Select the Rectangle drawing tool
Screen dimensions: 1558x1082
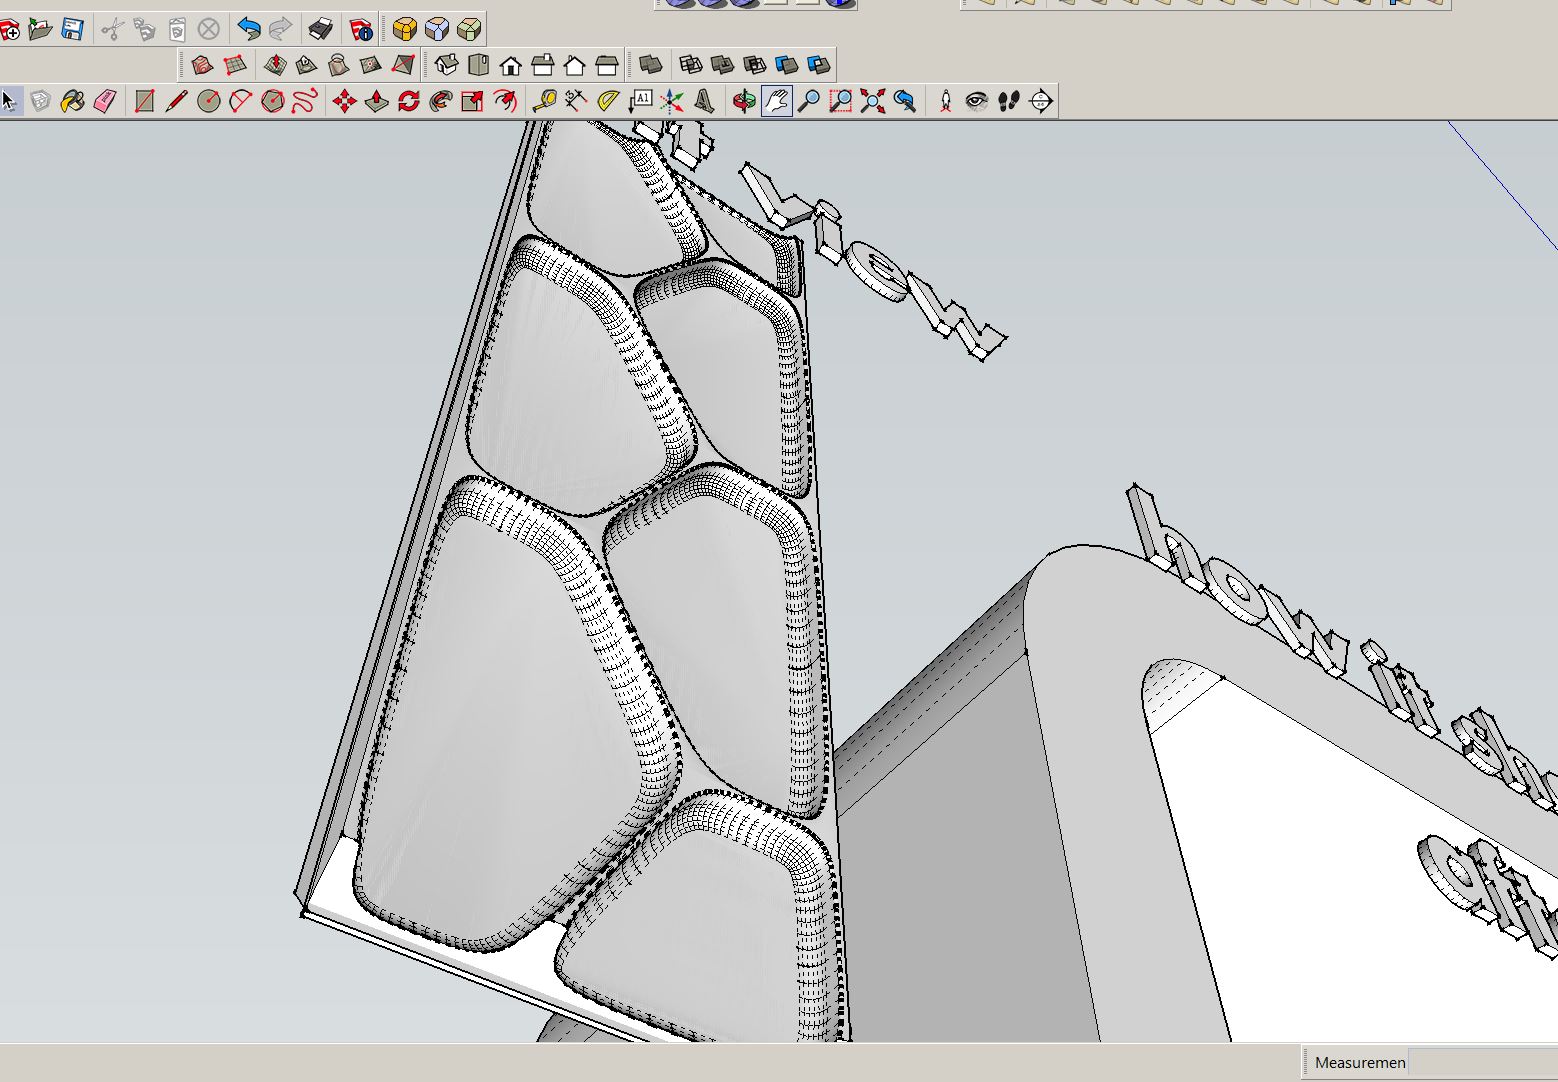tap(145, 101)
